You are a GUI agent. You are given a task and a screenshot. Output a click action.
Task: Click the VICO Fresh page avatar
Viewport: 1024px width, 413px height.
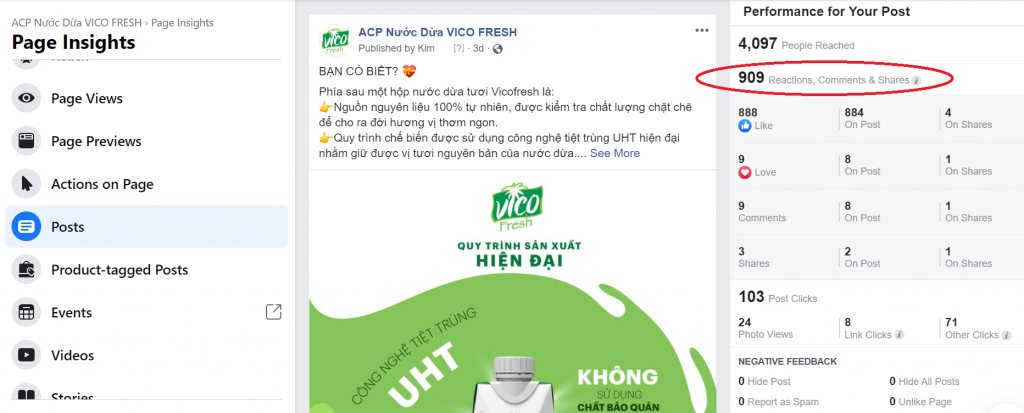[336, 41]
